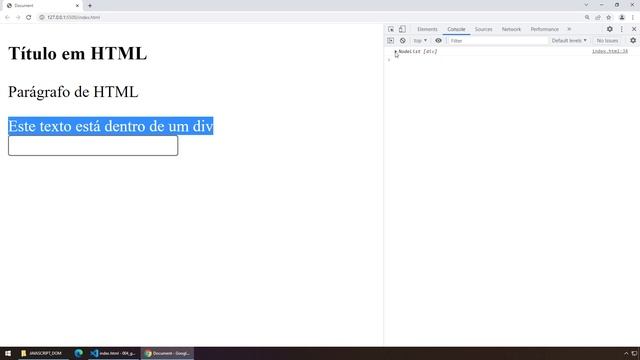
Task: Click the highlighted 'Este texto está dentro de um div' text
Action: [x=111, y=126]
